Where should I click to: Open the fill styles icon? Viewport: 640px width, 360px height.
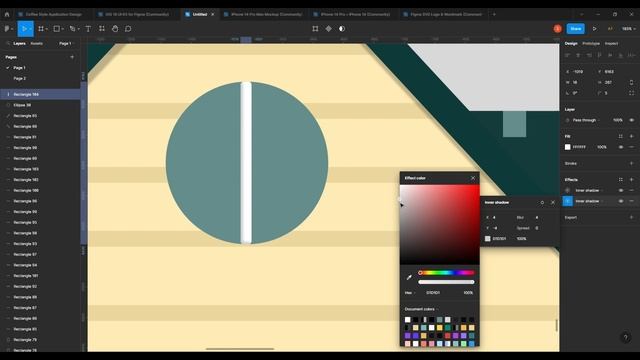pos(621,136)
